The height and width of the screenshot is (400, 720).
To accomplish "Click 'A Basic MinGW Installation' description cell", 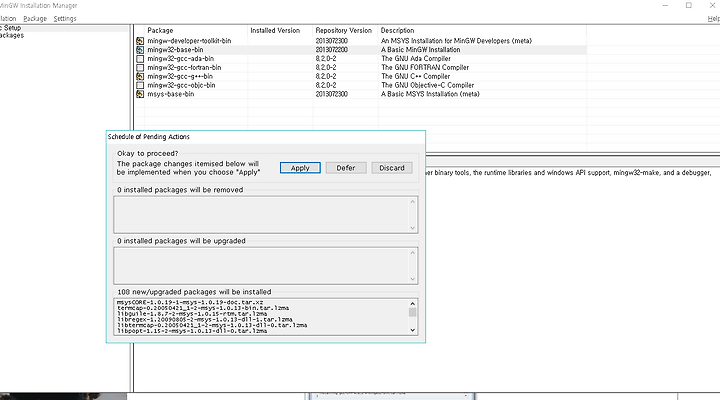I will 421,50.
